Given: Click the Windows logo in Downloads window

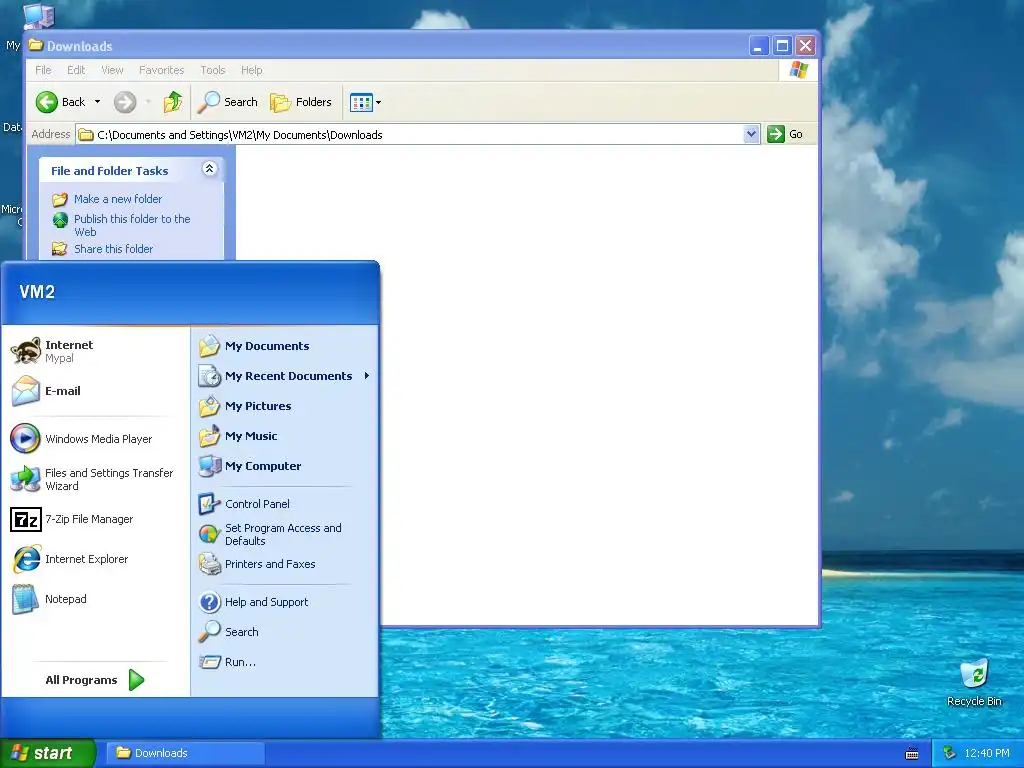Looking at the screenshot, I should coord(798,70).
